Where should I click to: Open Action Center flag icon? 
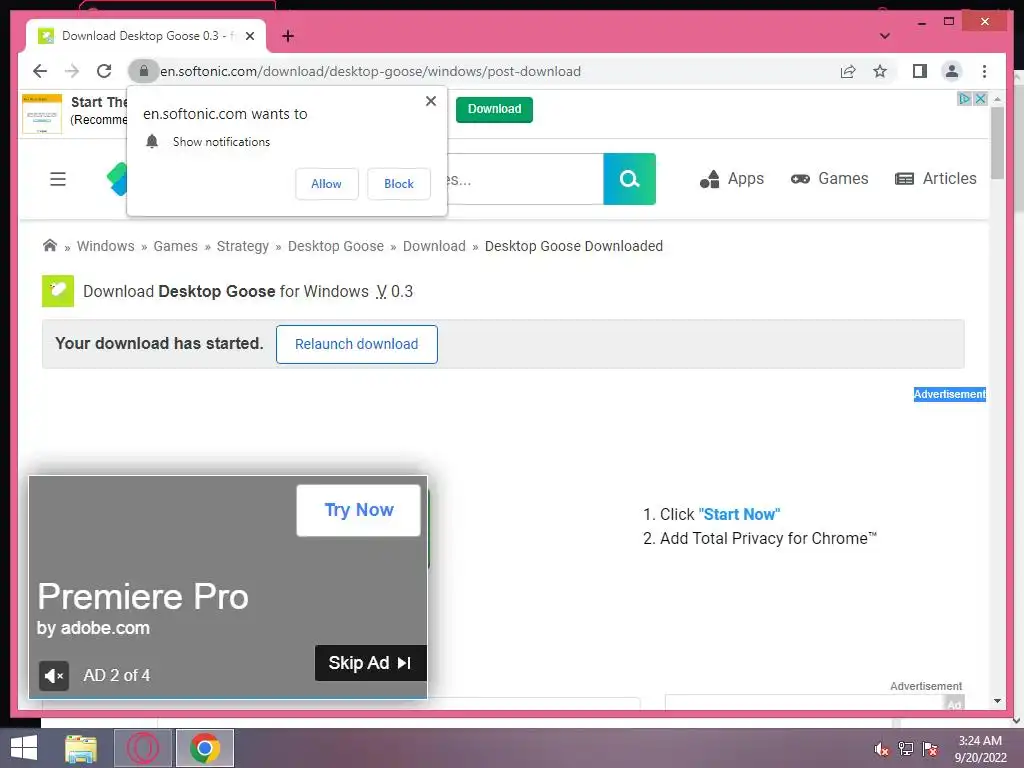[x=929, y=749]
